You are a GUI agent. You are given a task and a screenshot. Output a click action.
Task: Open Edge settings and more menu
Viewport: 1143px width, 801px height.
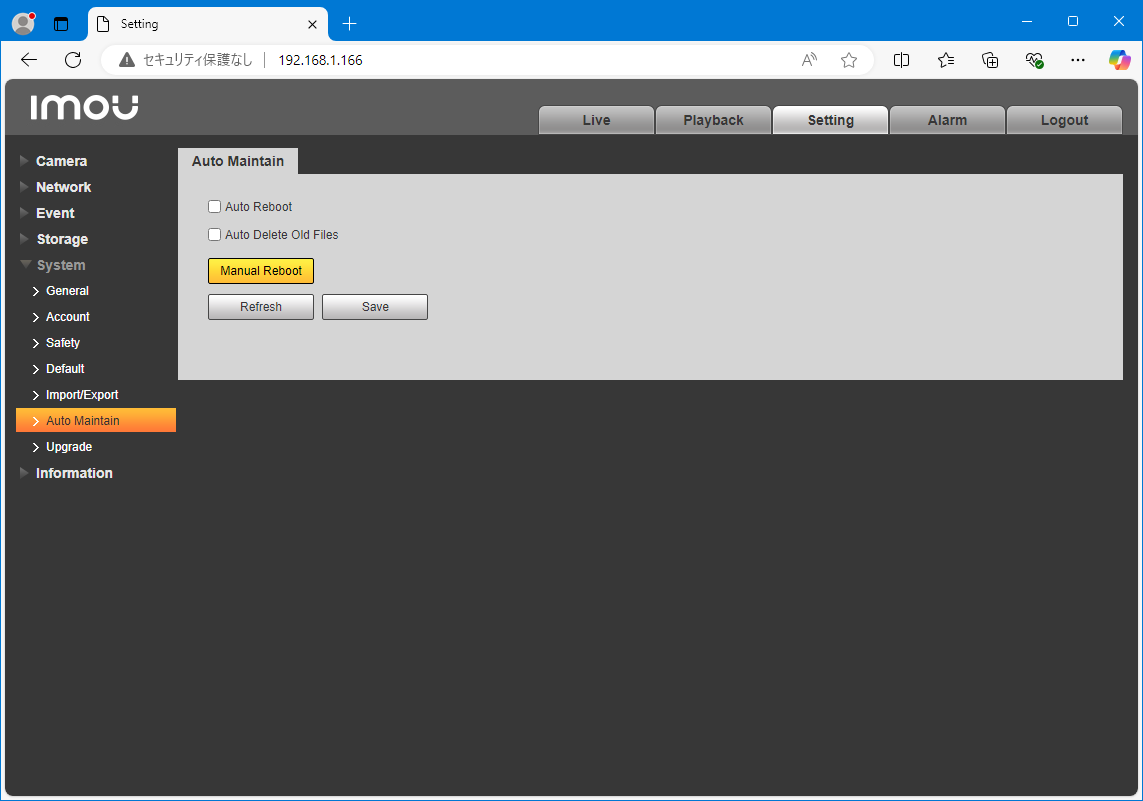1077,60
